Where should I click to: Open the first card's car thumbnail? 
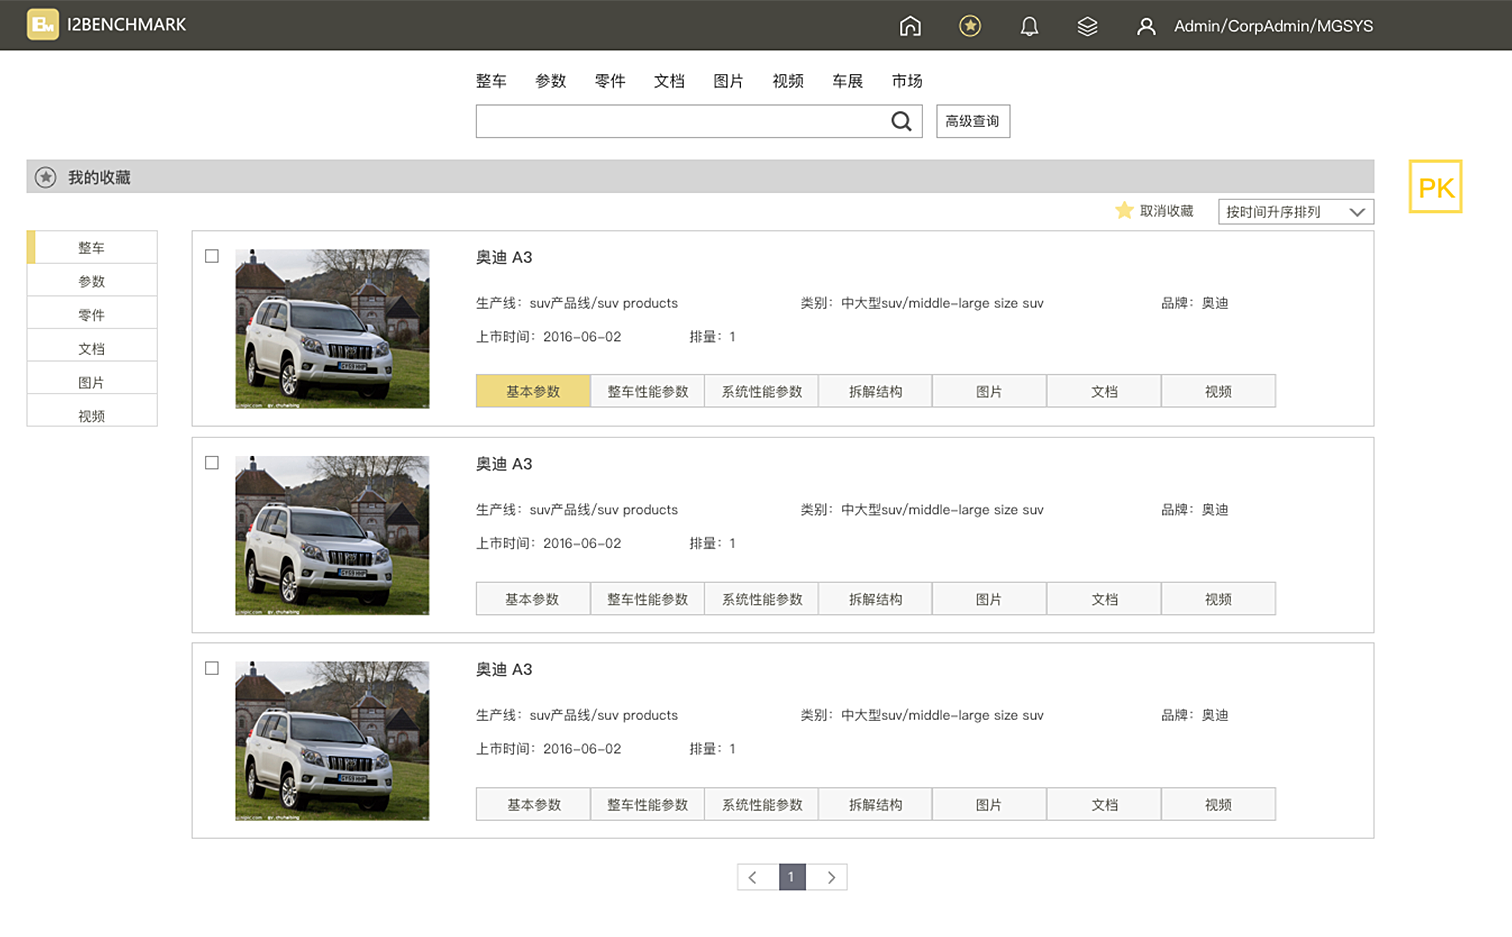point(332,329)
